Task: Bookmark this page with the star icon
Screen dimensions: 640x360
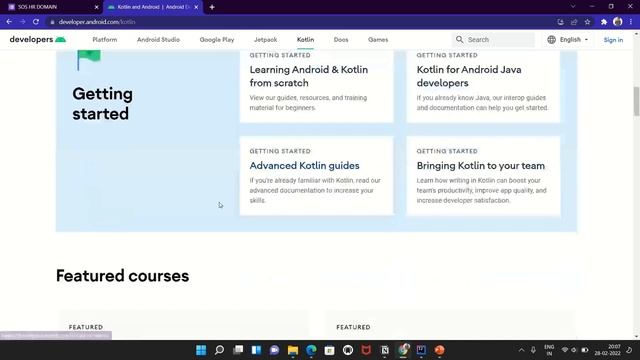Action: 587,22
